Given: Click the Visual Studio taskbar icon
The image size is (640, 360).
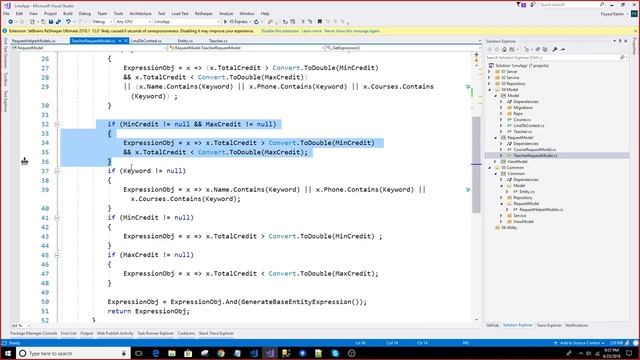Looking at the screenshot, I should pyautogui.click(x=269, y=353).
